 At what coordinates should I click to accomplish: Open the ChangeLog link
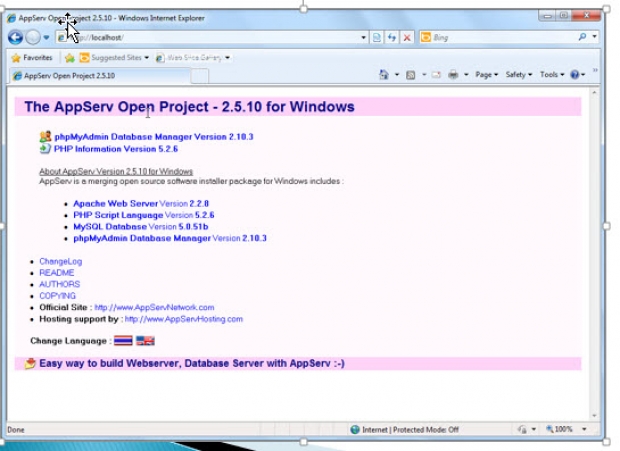pyautogui.click(x=60, y=261)
